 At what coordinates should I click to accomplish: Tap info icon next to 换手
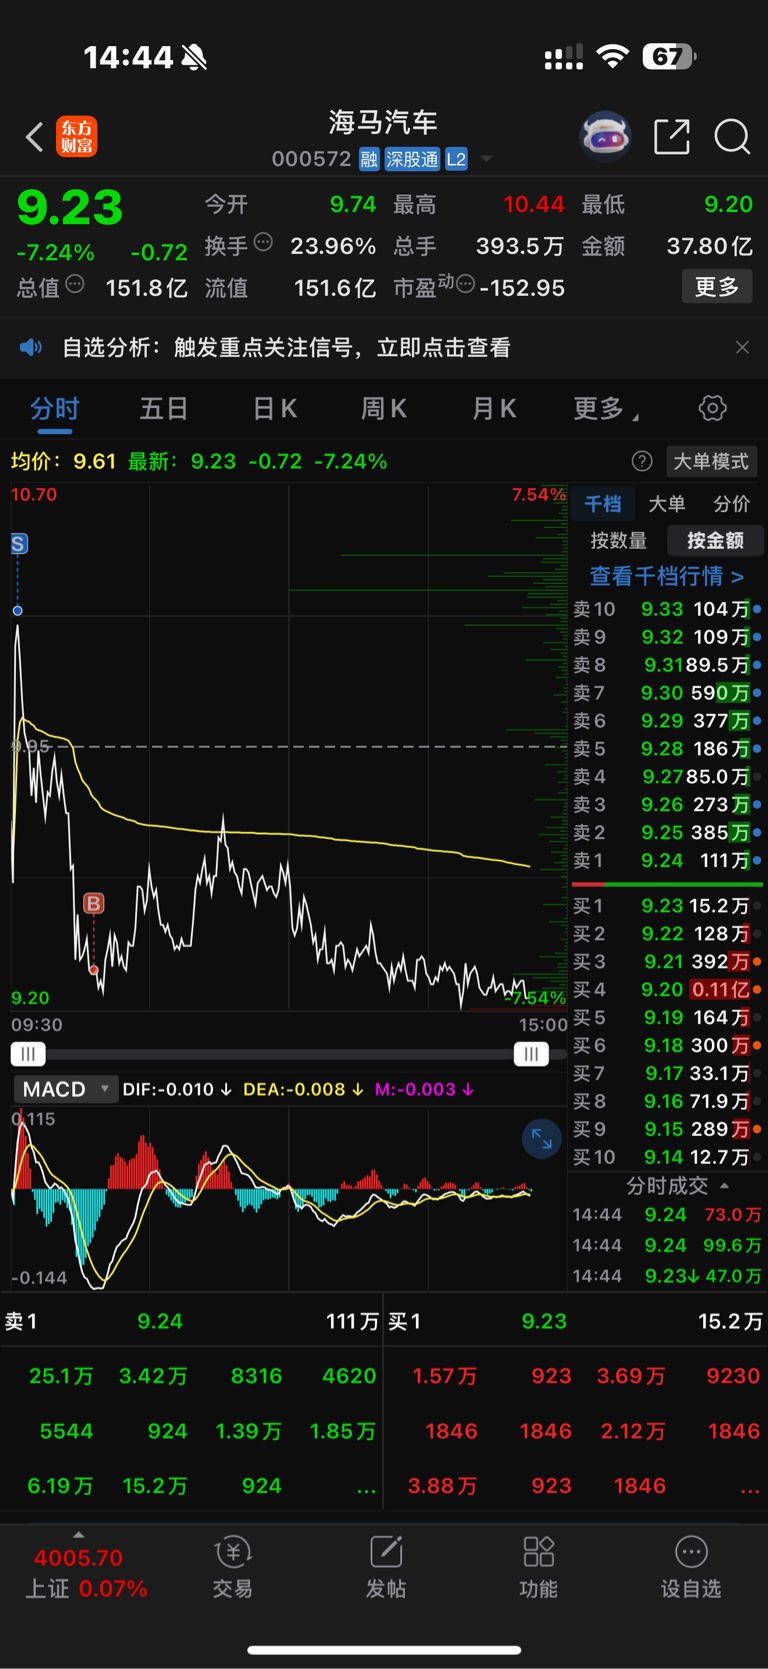pyautogui.click(x=263, y=241)
